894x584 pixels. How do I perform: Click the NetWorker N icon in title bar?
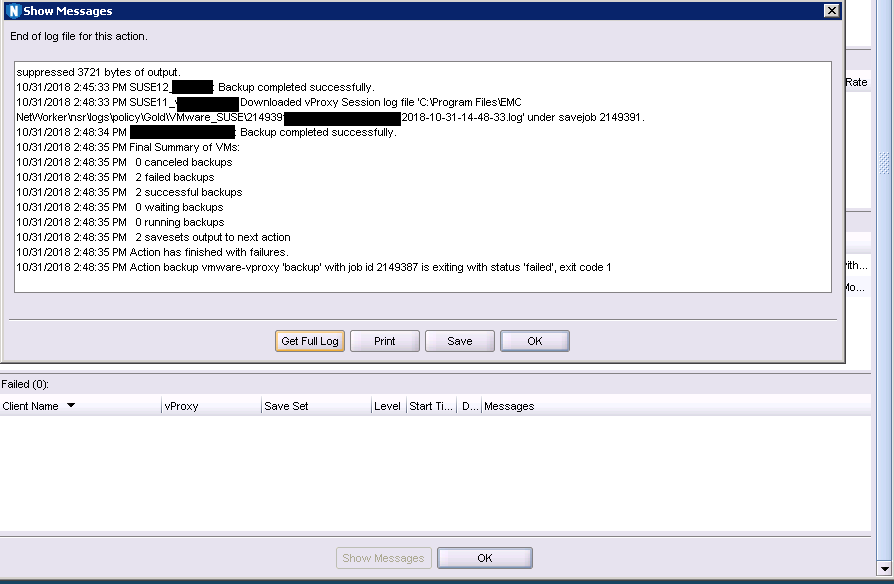click(x=14, y=11)
